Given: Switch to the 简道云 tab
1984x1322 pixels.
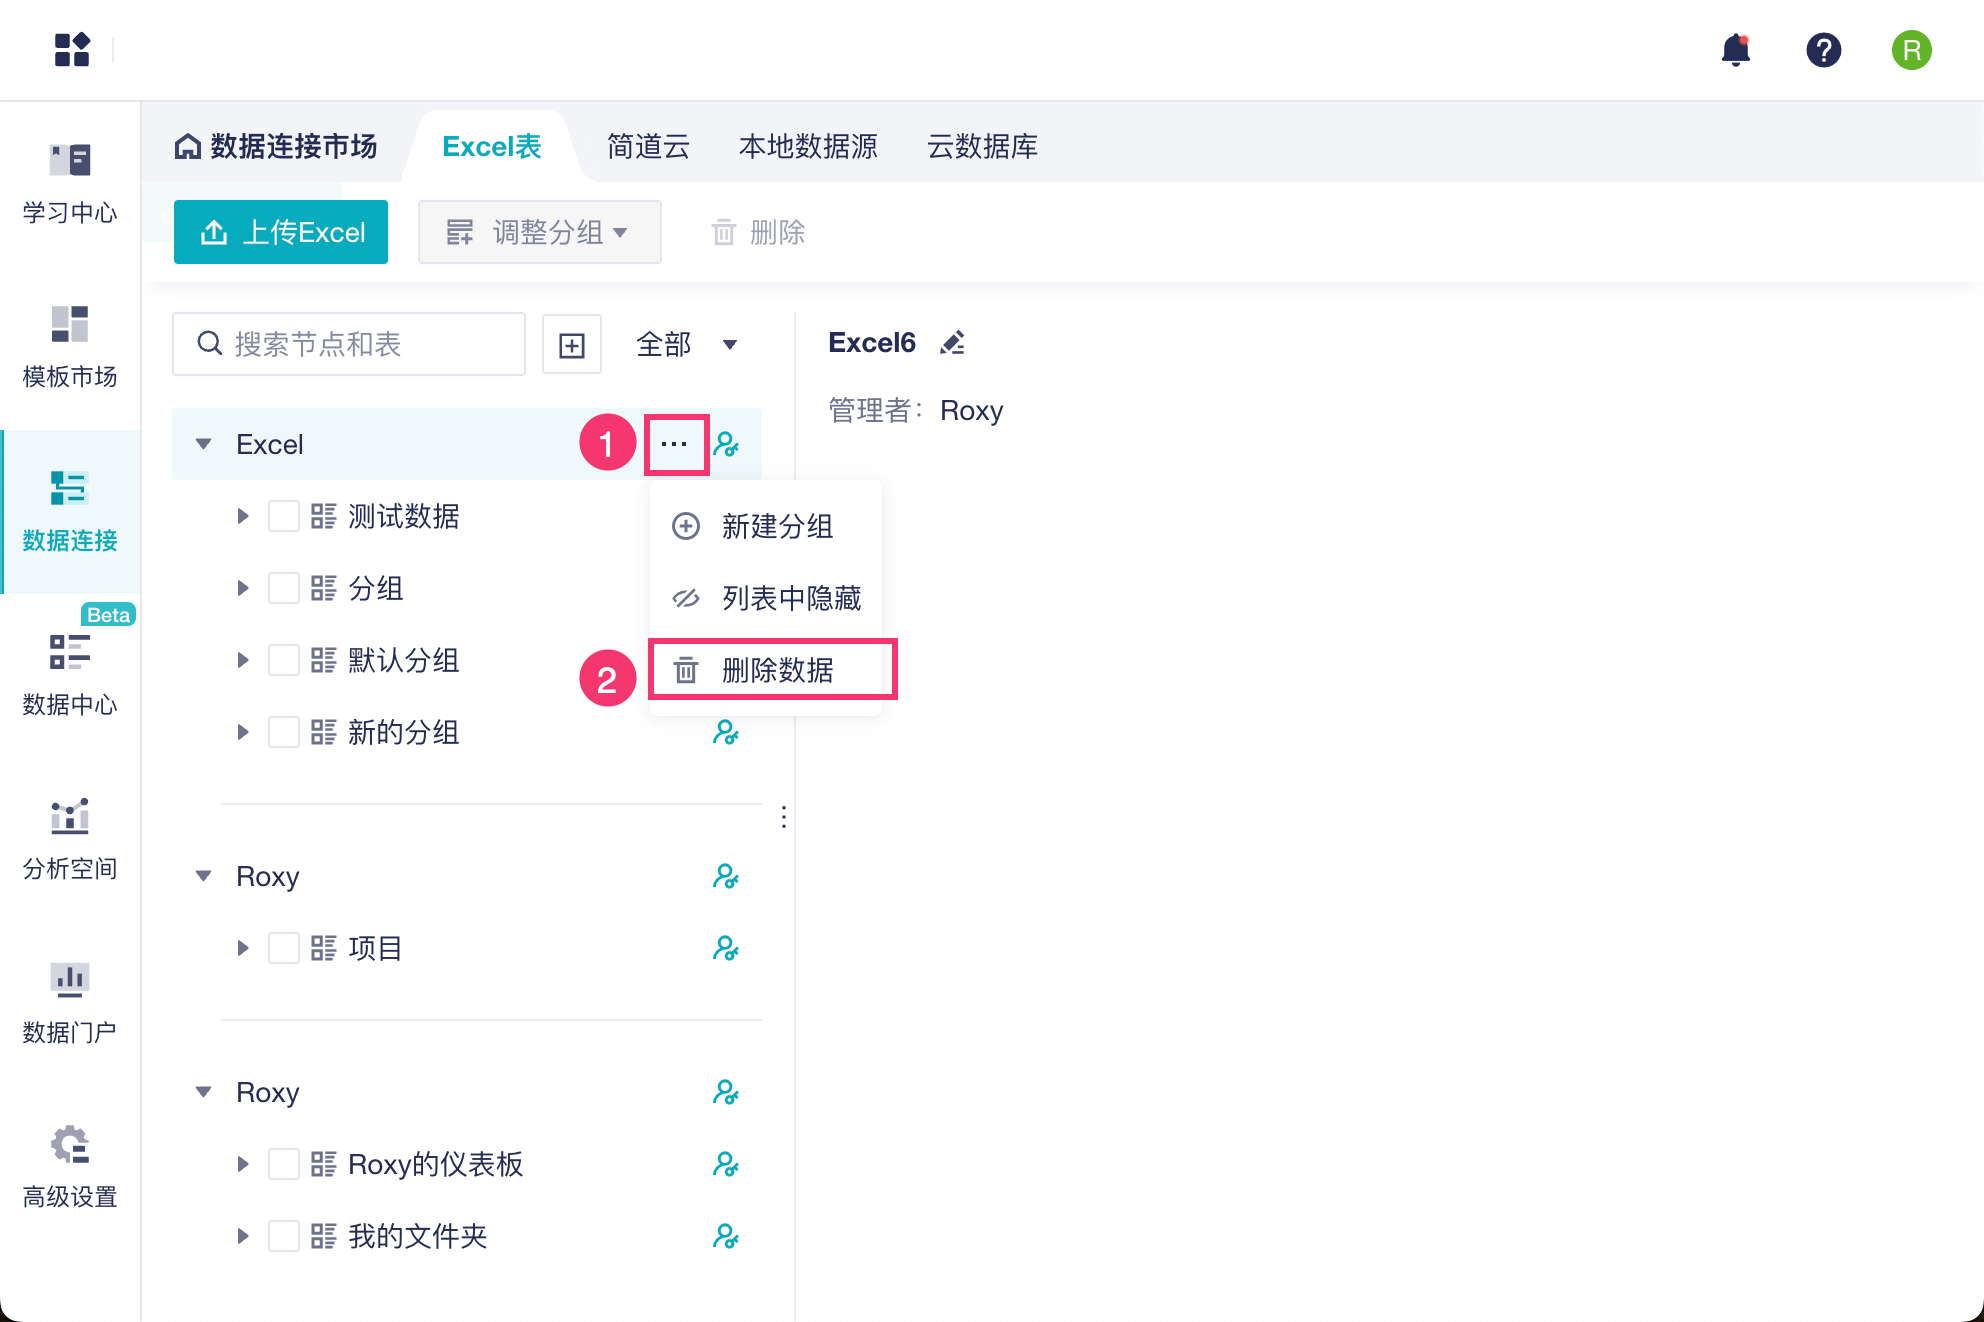Looking at the screenshot, I should (648, 147).
